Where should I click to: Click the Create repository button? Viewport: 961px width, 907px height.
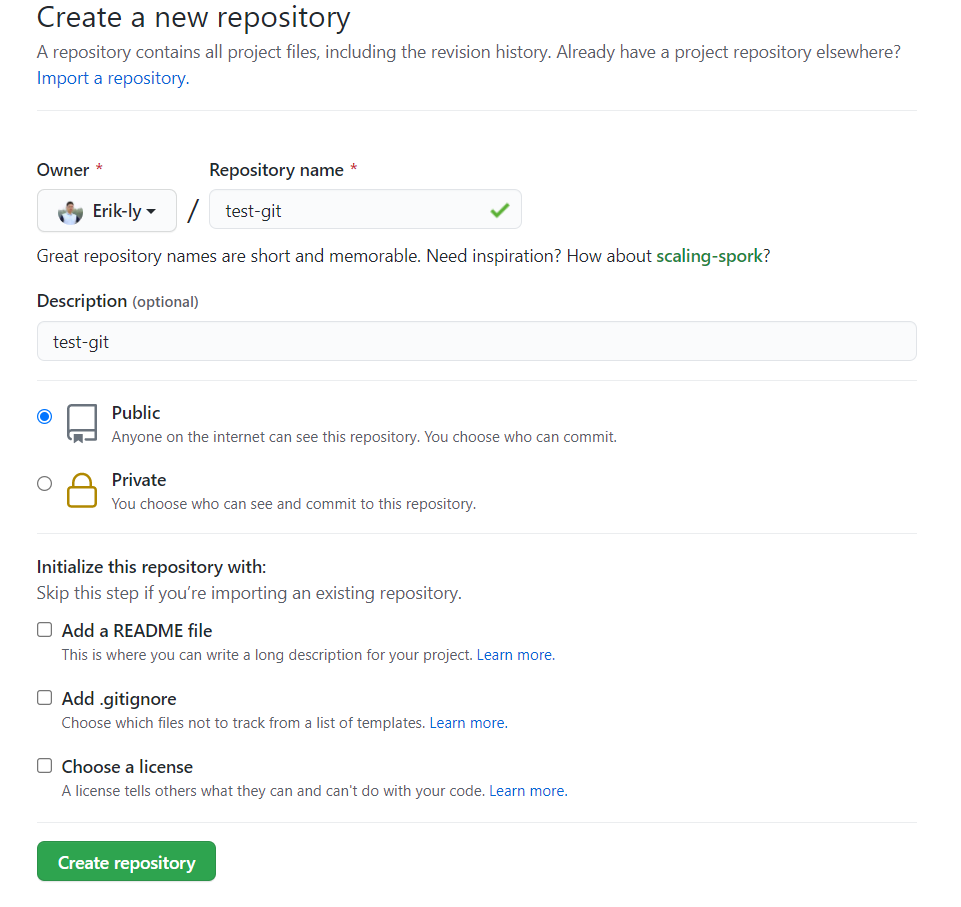coord(125,860)
